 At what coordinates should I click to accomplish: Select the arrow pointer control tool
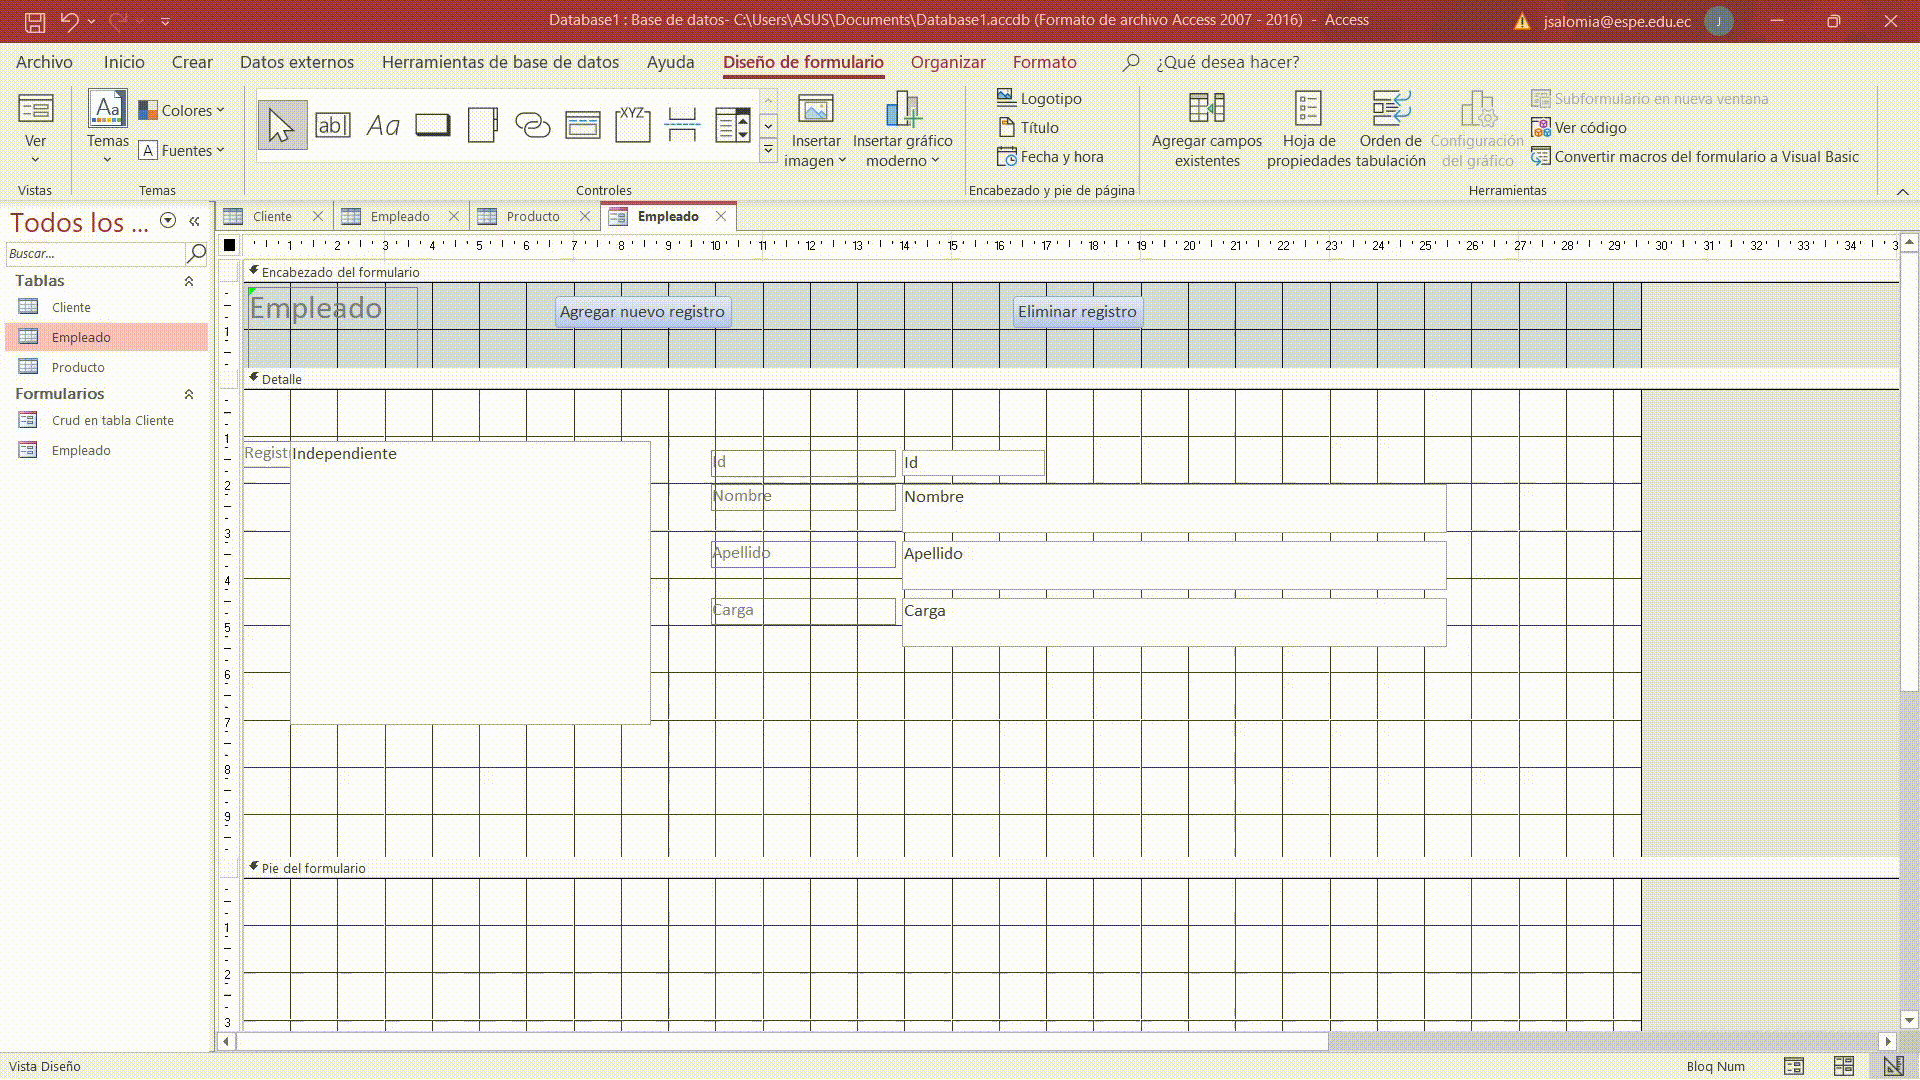(x=282, y=126)
